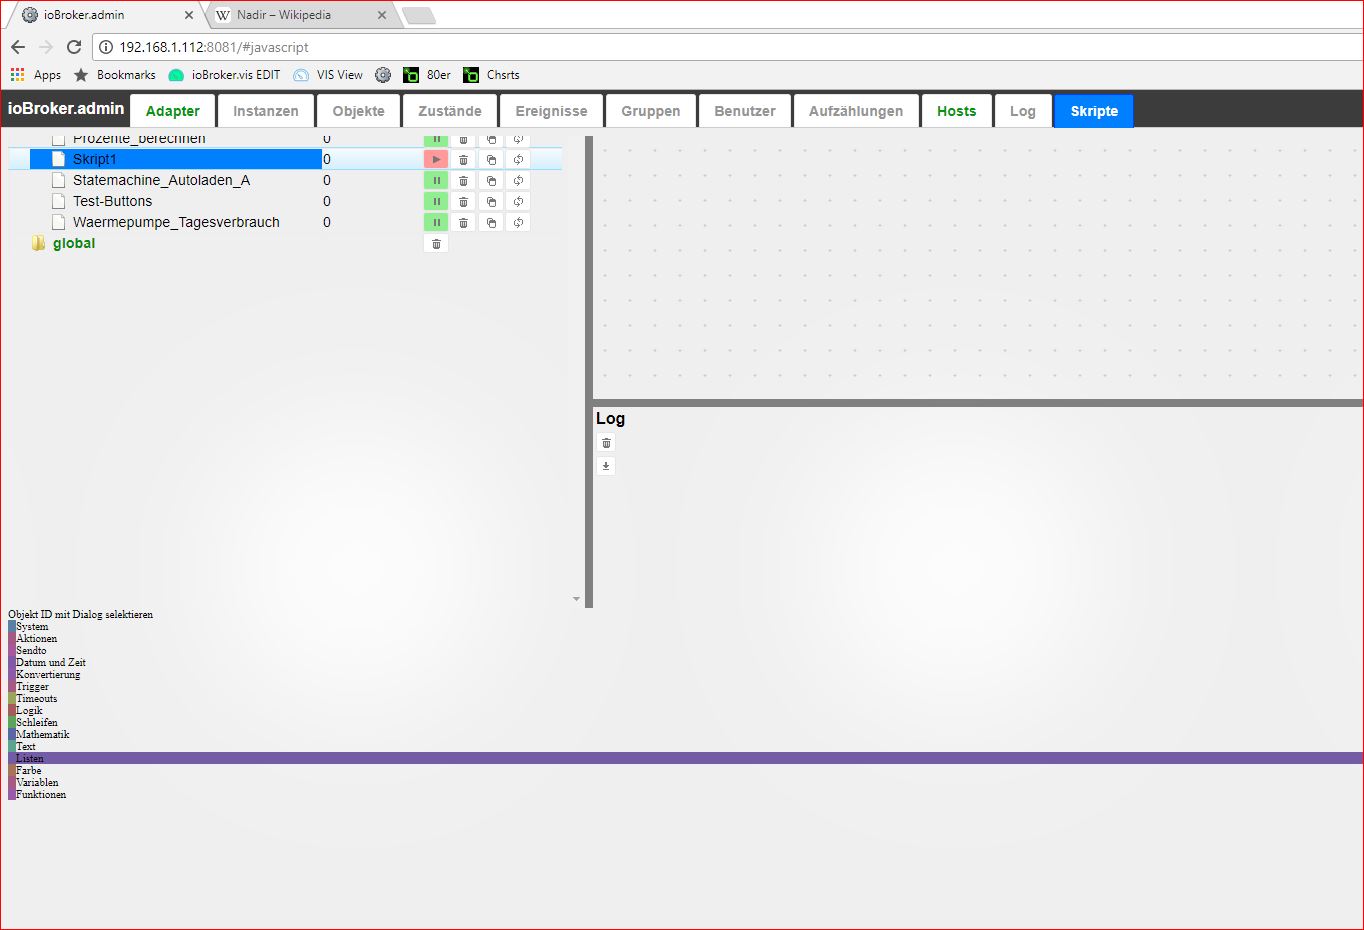Viewport: 1364px width, 930px height.
Task: Delete the global folder via trash icon
Action: click(x=436, y=243)
